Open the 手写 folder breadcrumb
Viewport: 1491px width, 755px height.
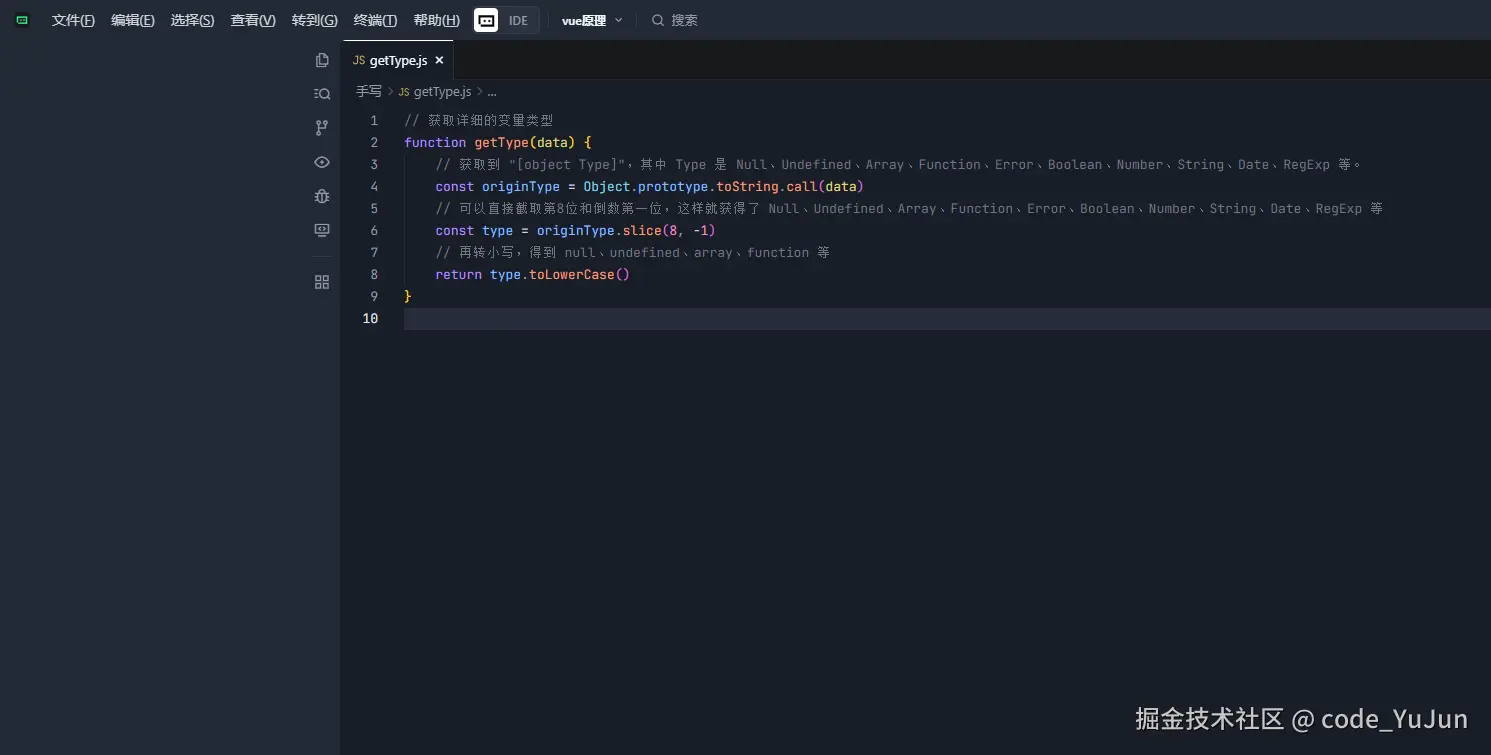click(x=369, y=92)
